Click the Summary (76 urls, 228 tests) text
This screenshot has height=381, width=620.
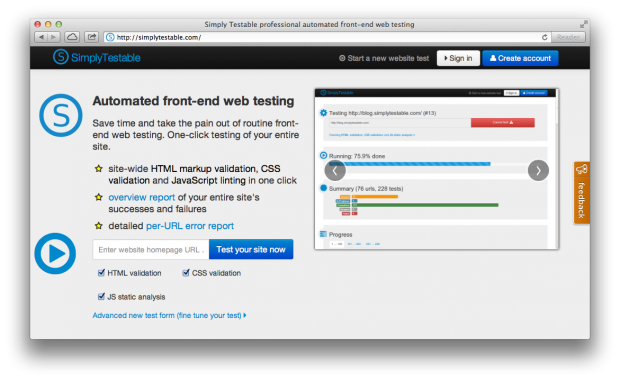[x=366, y=189]
